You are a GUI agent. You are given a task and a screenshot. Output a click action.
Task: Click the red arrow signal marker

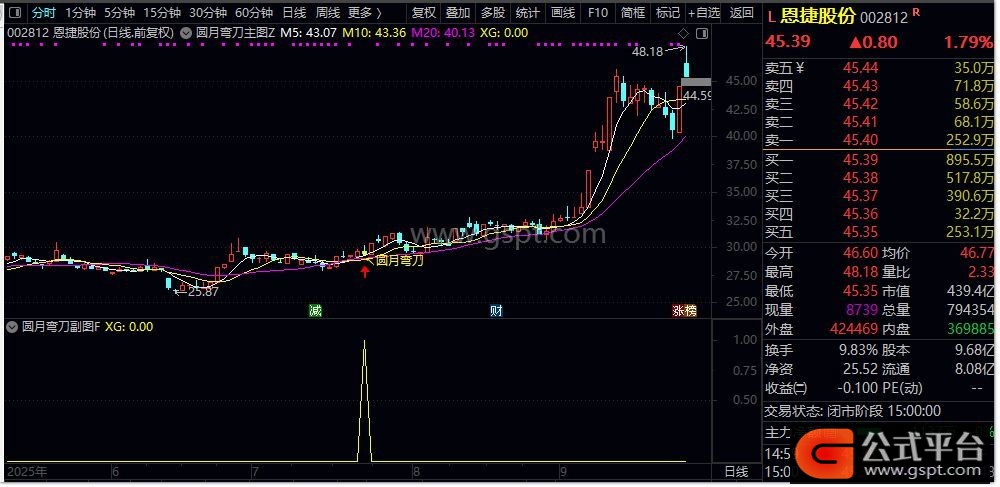pyautogui.click(x=365, y=273)
